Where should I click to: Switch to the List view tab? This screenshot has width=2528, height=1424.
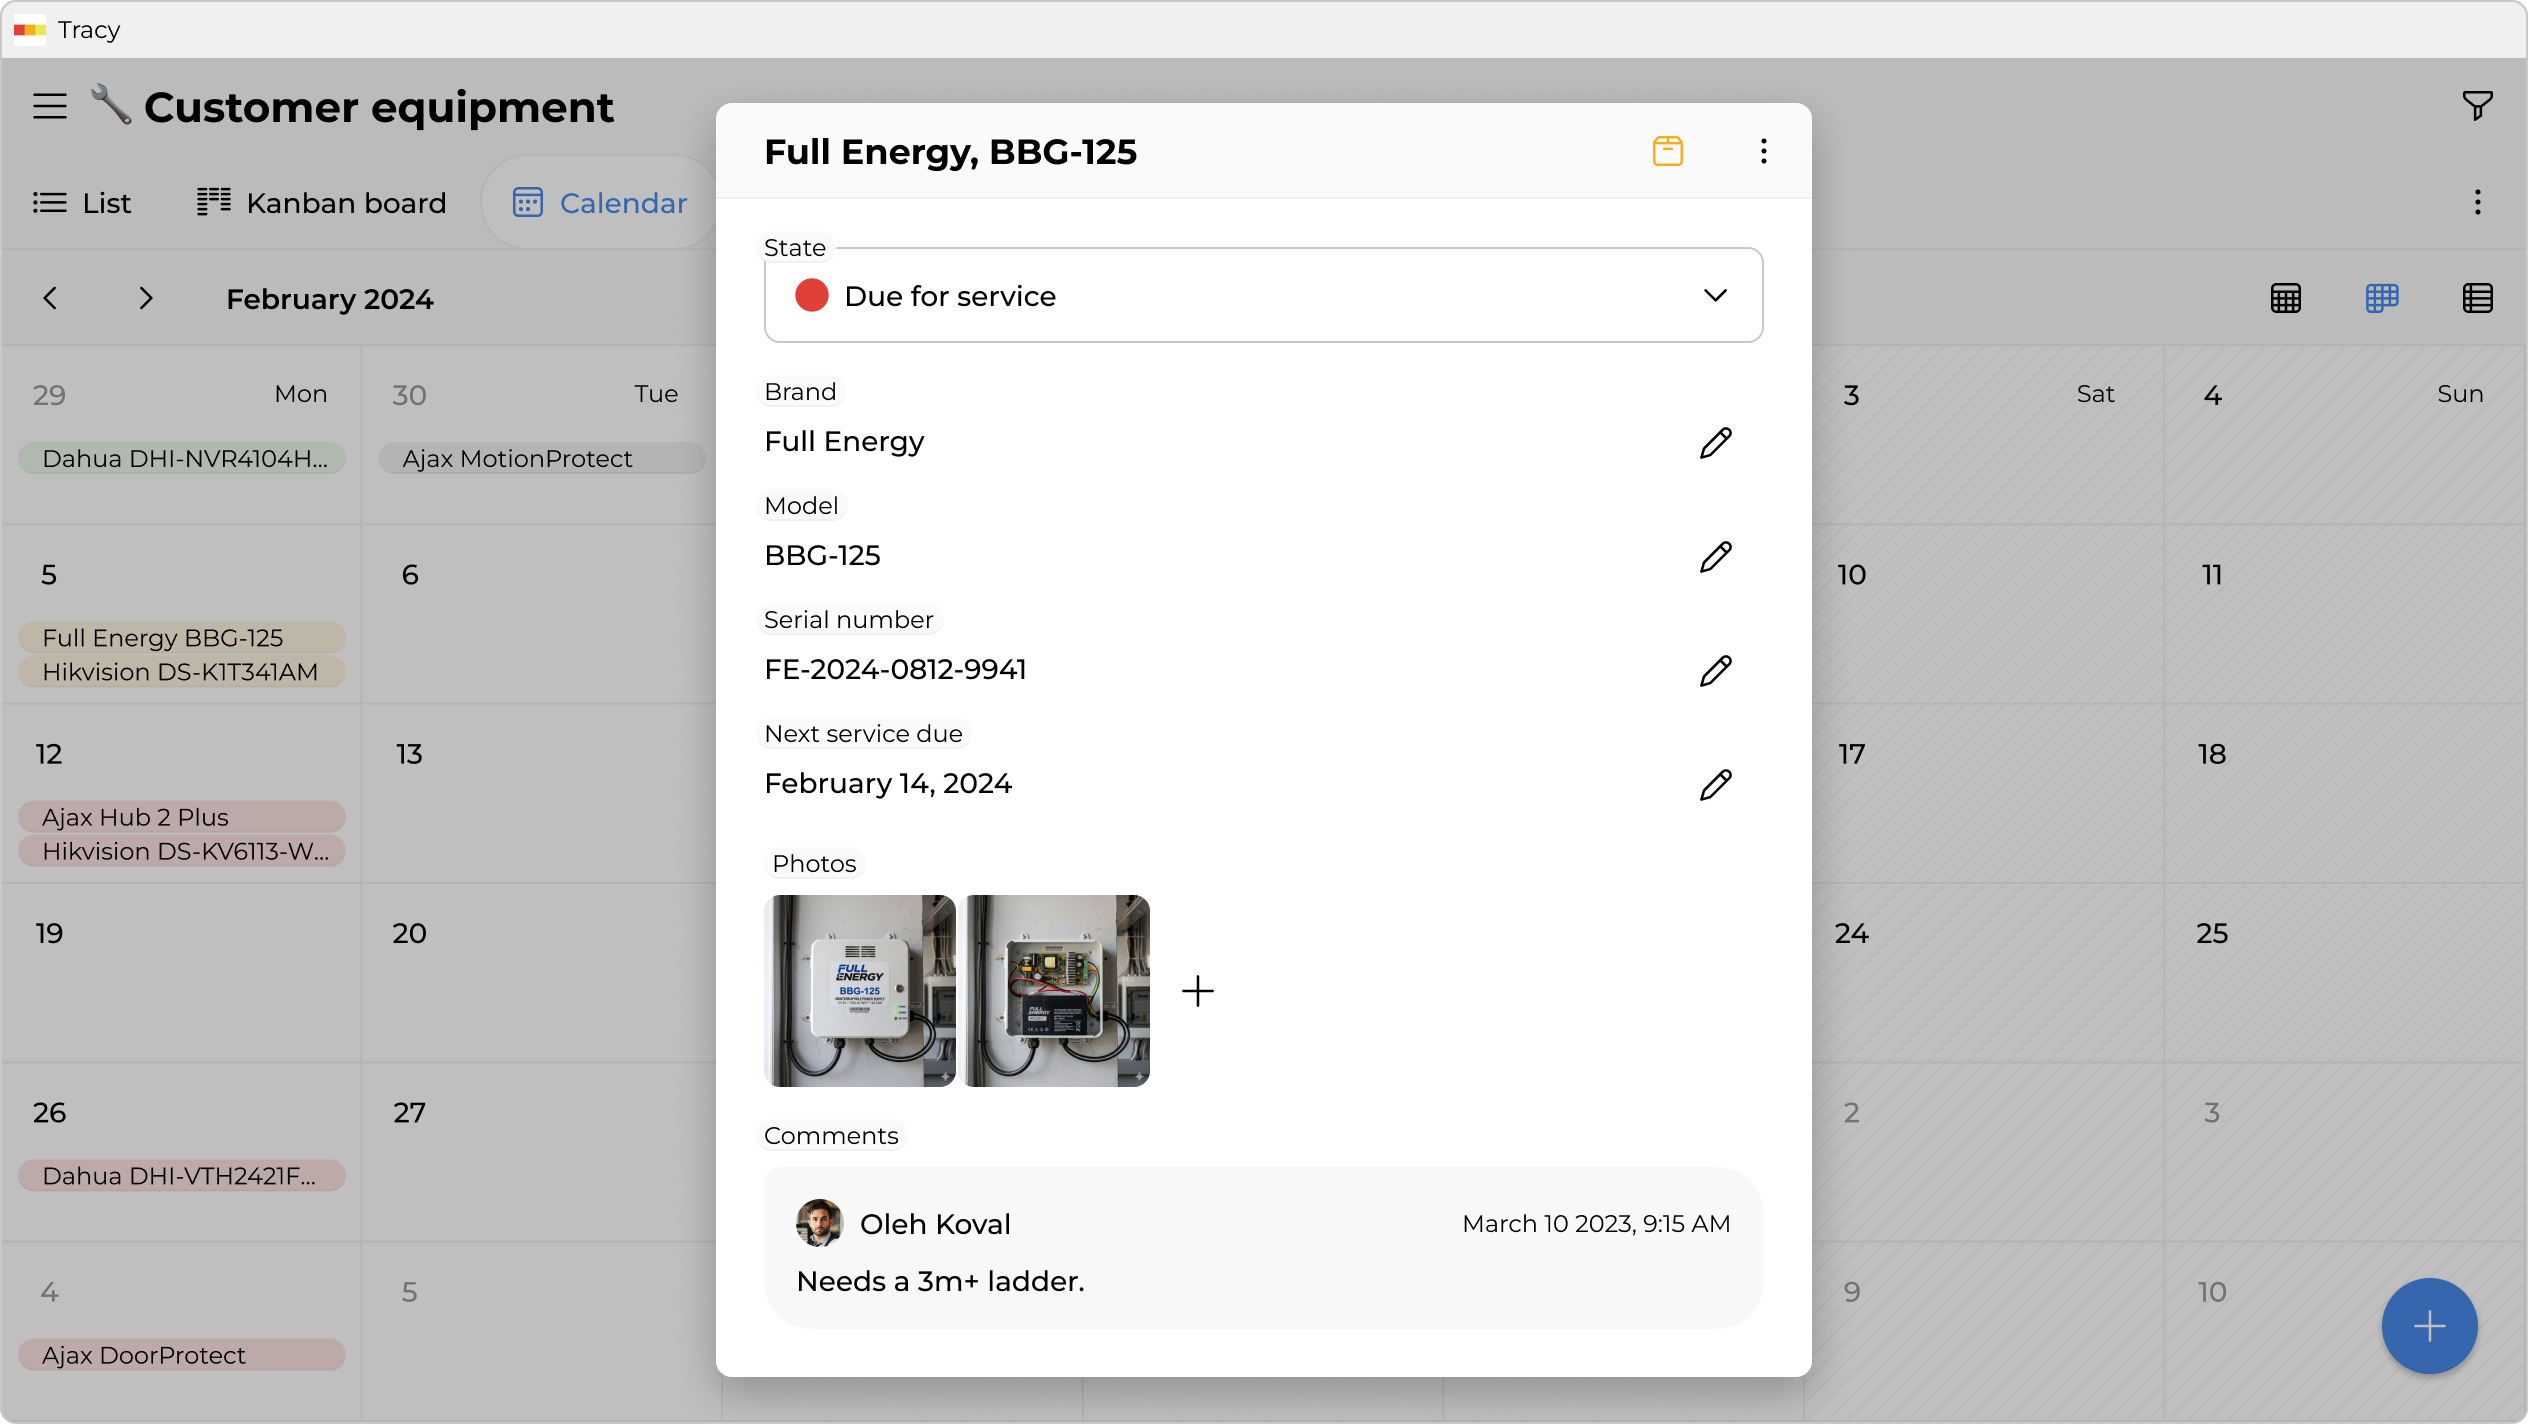click(82, 203)
